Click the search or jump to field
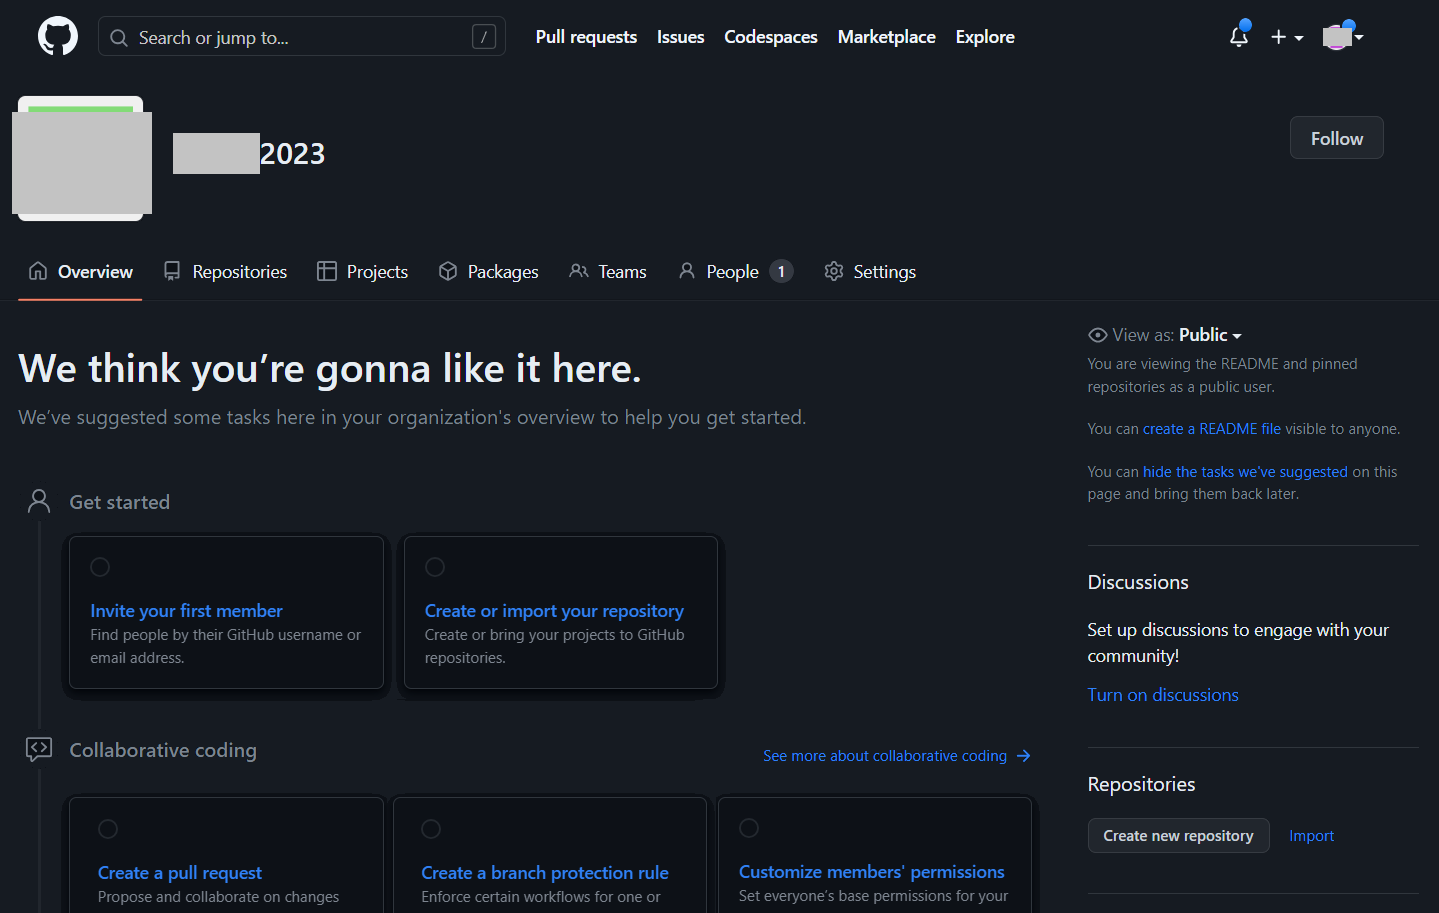 click(x=302, y=37)
